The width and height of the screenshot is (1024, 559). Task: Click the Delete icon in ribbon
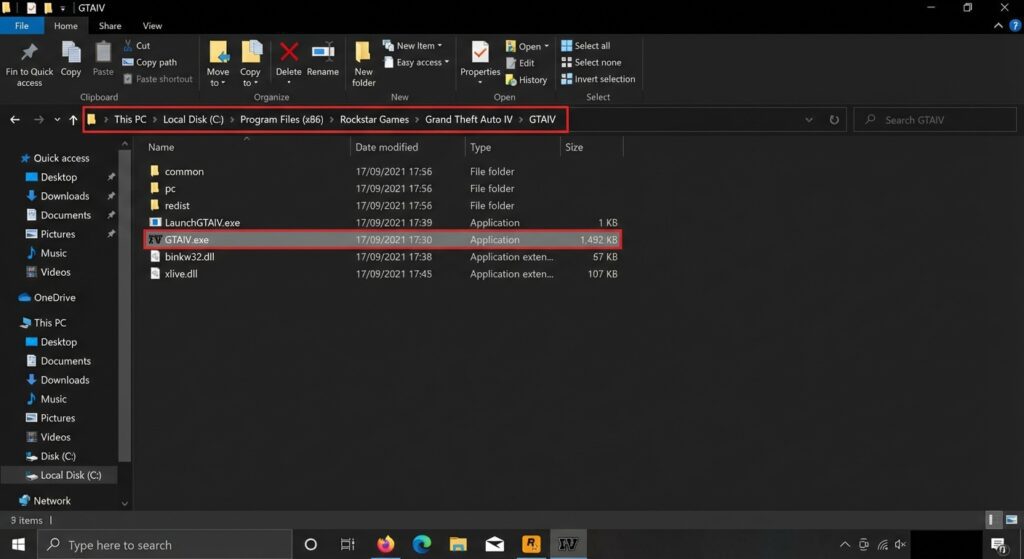[288, 53]
